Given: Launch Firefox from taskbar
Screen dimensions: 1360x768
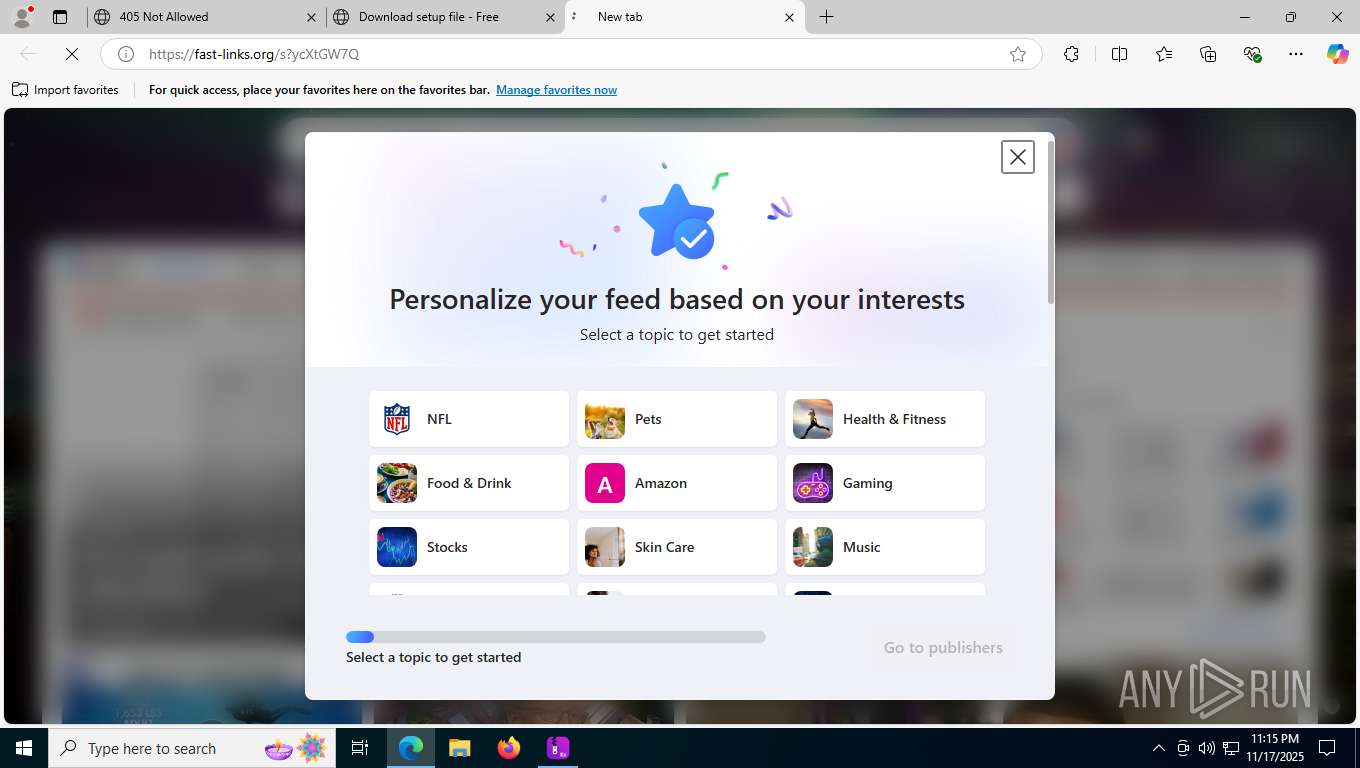Looking at the screenshot, I should click(509, 748).
